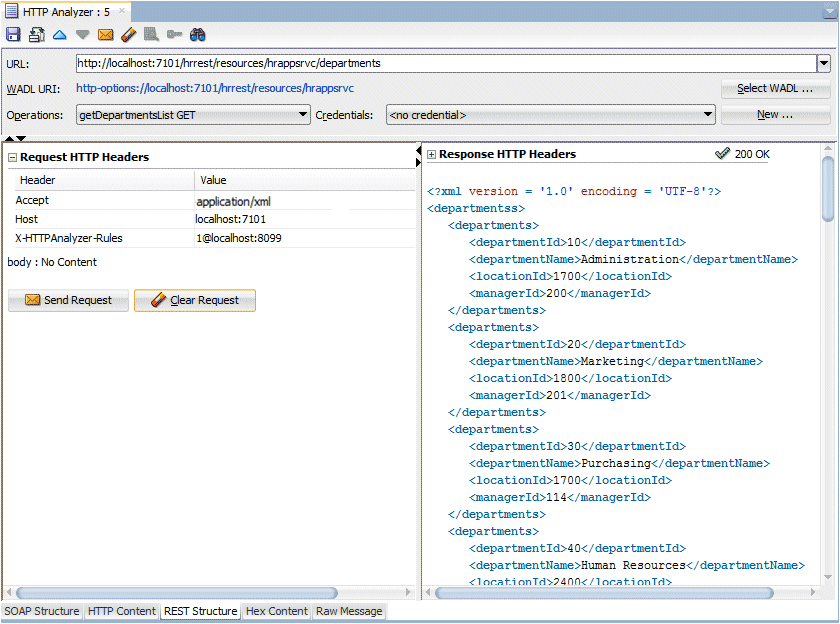The width and height of the screenshot is (840, 624).
Task: Click the opening departmentss root tag
Action: (x=476, y=208)
